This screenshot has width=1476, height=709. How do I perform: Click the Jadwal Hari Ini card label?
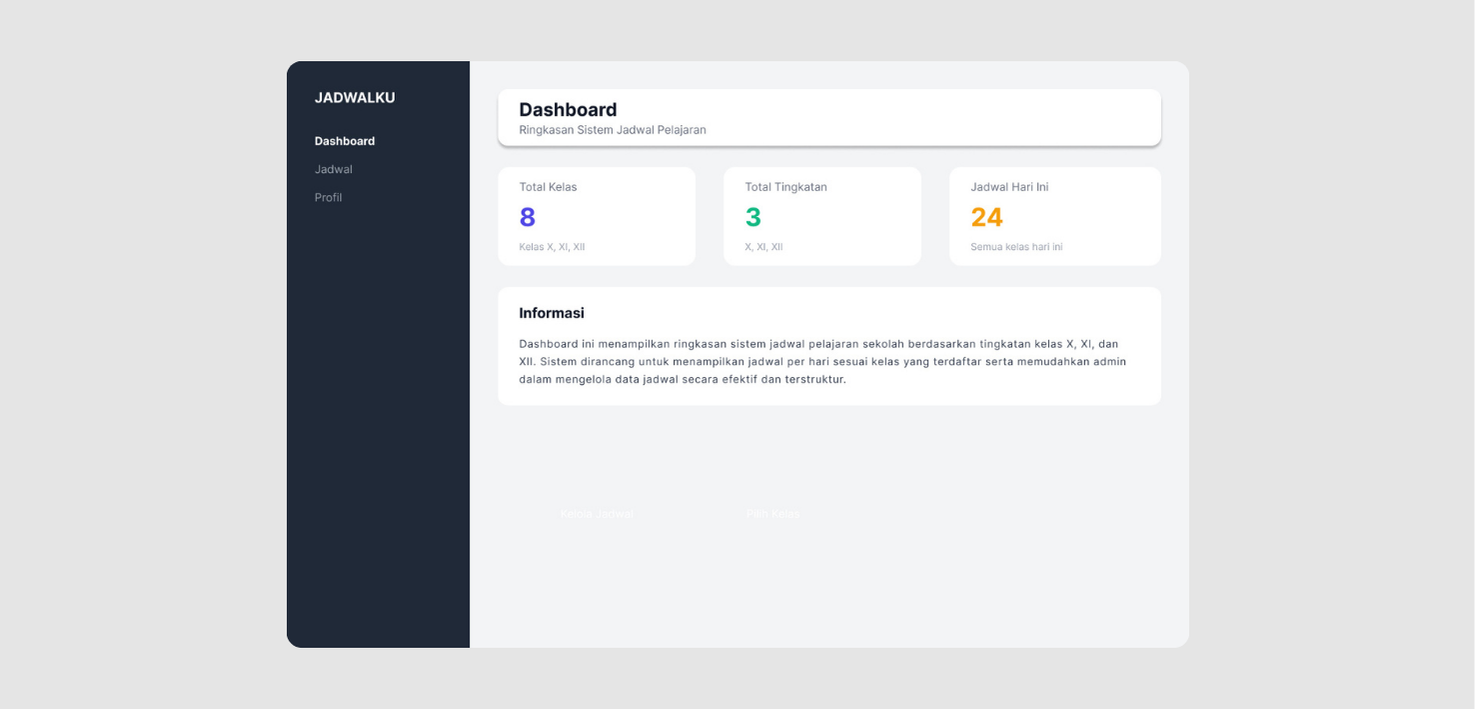coord(1009,187)
